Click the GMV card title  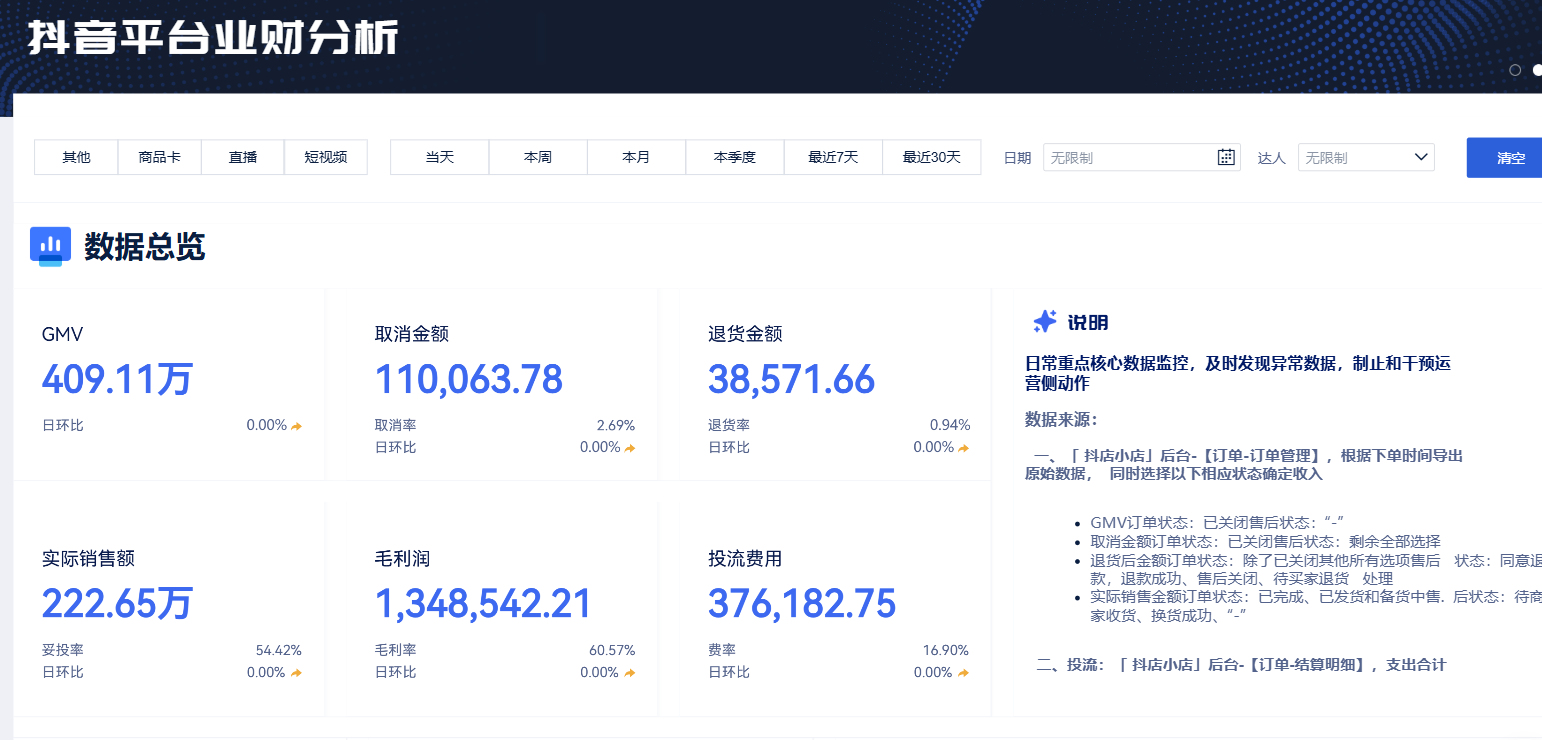coord(62,335)
